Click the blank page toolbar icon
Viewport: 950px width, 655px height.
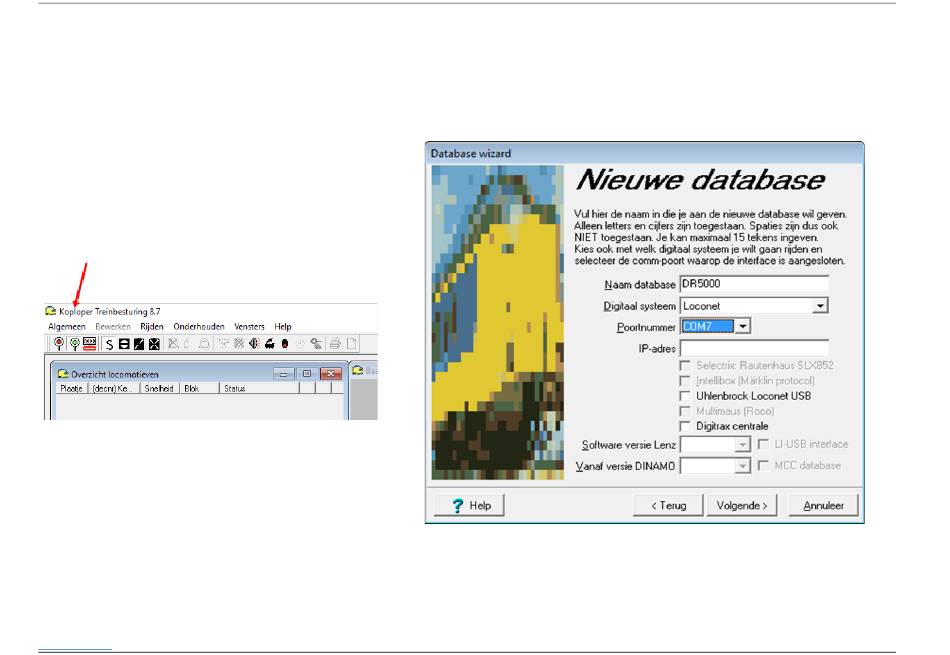coord(351,344)
